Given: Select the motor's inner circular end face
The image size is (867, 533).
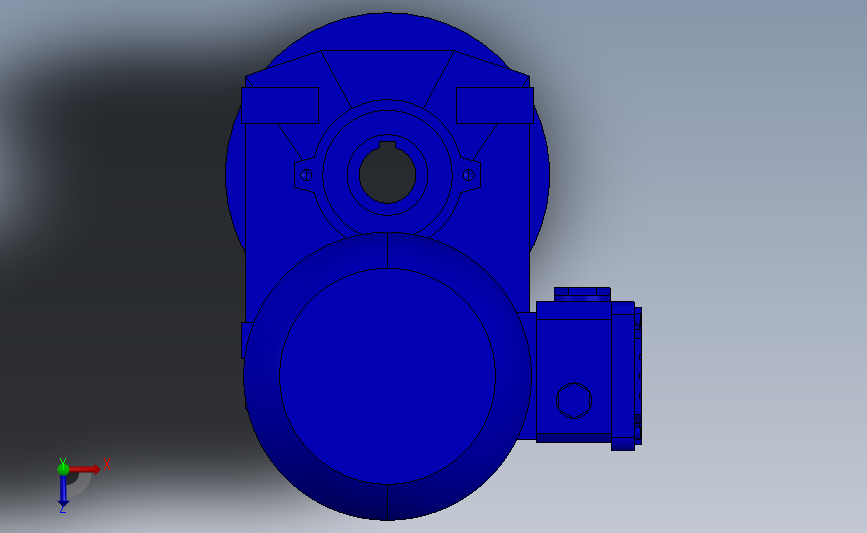Looking at the screenshot, I should 388,376.
